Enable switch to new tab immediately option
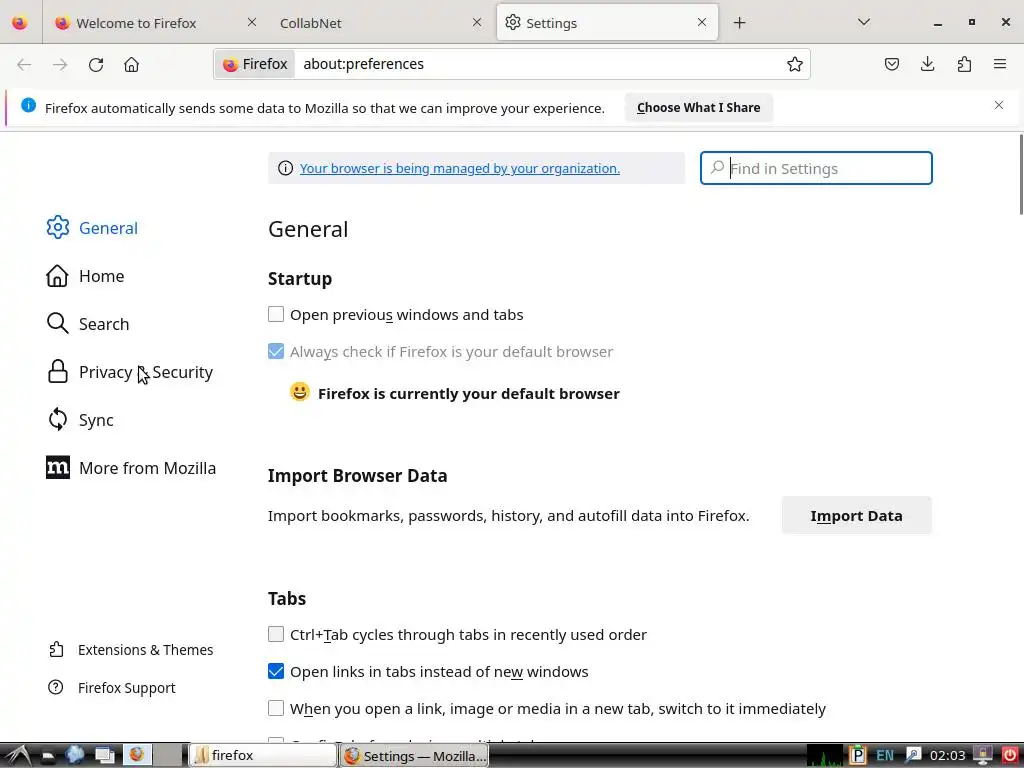Image resolution: width=1024 pixels, height=768 pixels. pyautogui.click(x=276, y=709)
